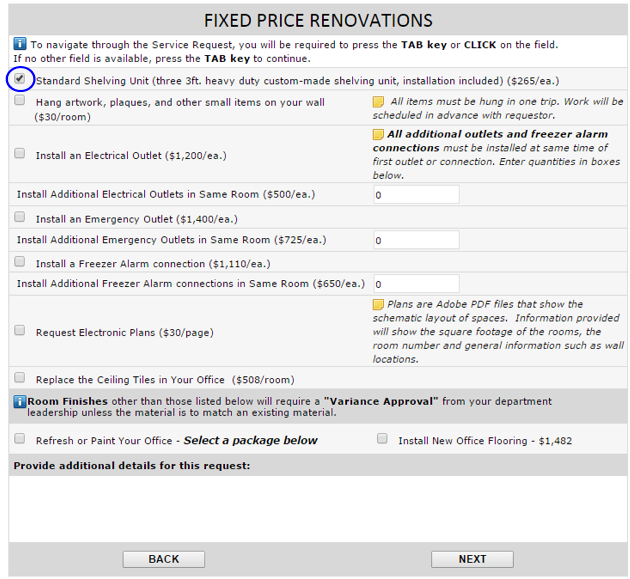Tick the Install an Emergency Outlet checkbox
The image size is (630, 579).
(20, 217)
